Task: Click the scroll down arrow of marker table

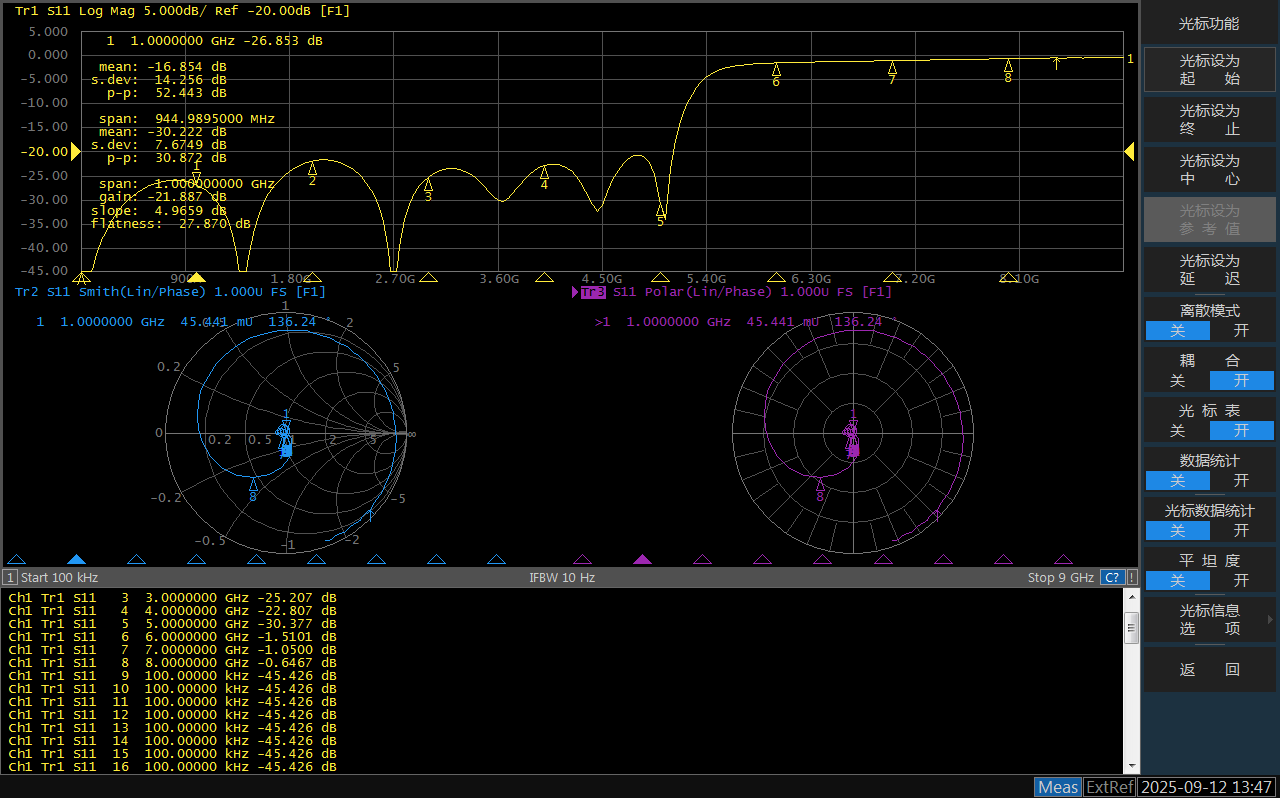Action: (1132, 765)
